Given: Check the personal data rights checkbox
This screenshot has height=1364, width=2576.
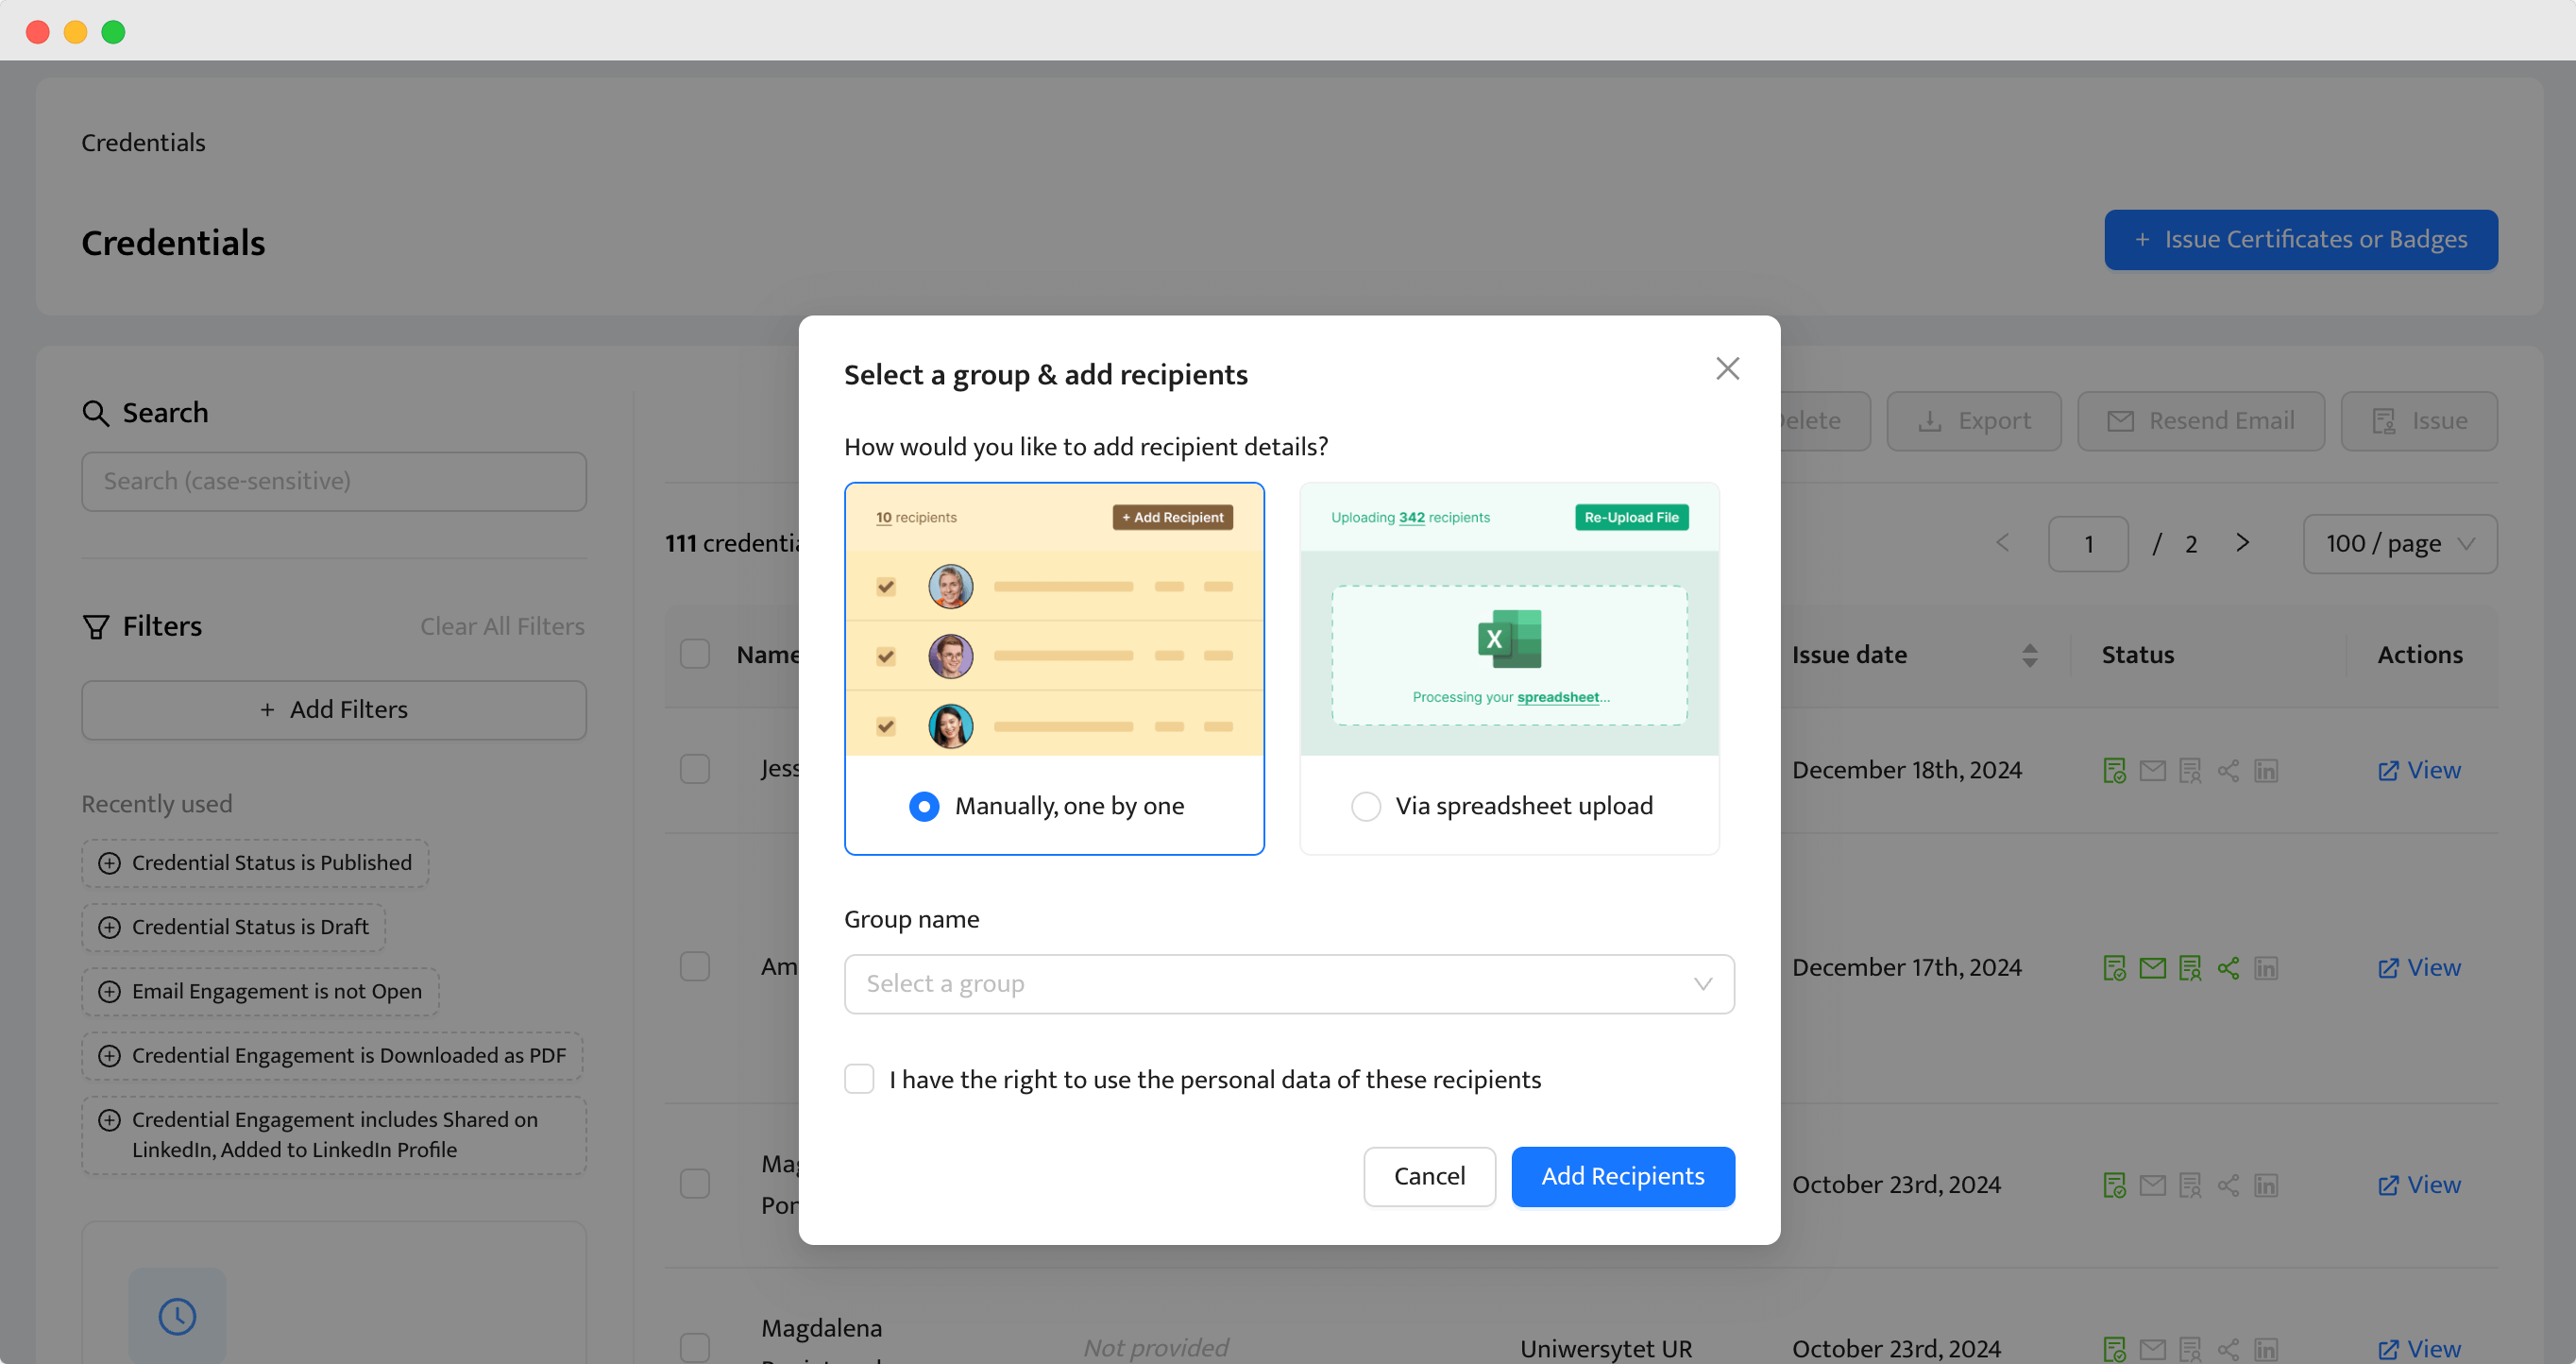Looking at the screenshot, I should (x=859, y=1079).
